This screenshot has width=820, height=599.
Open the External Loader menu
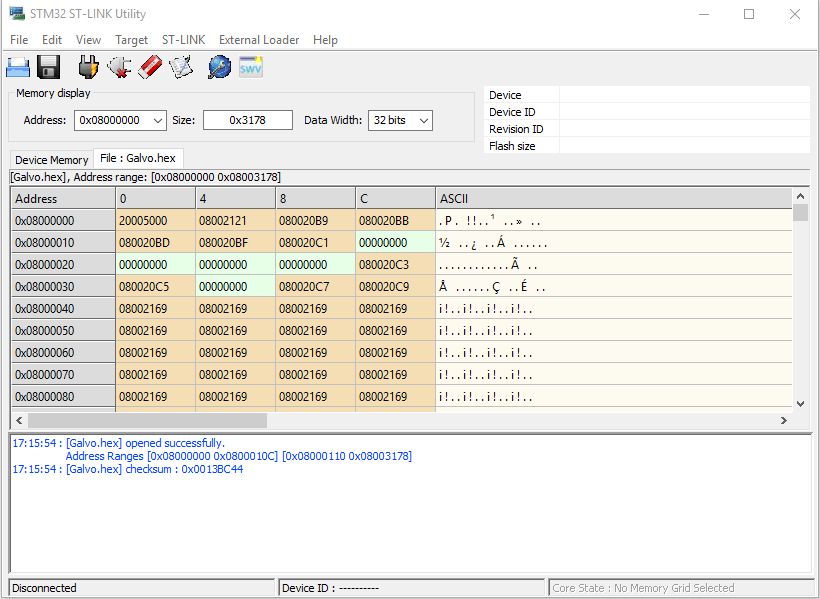258,40
